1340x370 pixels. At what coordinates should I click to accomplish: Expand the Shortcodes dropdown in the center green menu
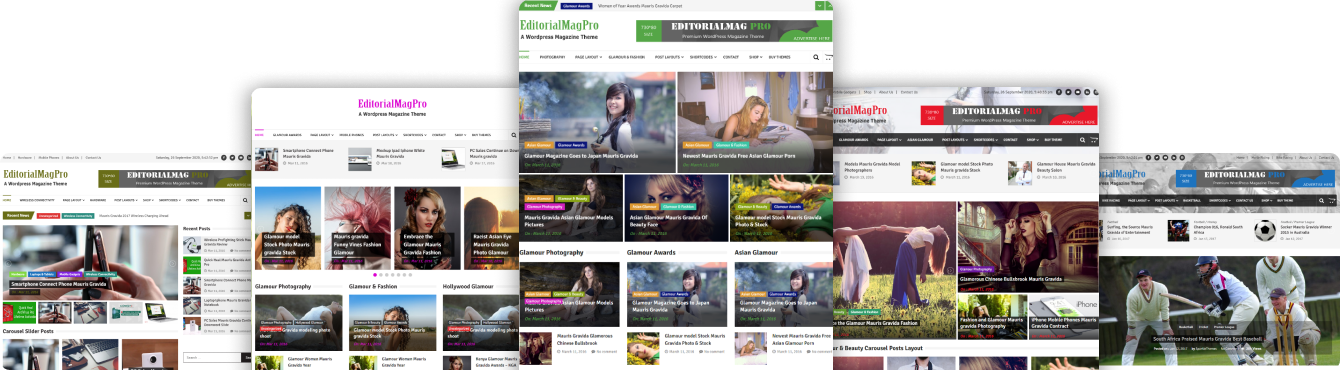tap(703, 57)
